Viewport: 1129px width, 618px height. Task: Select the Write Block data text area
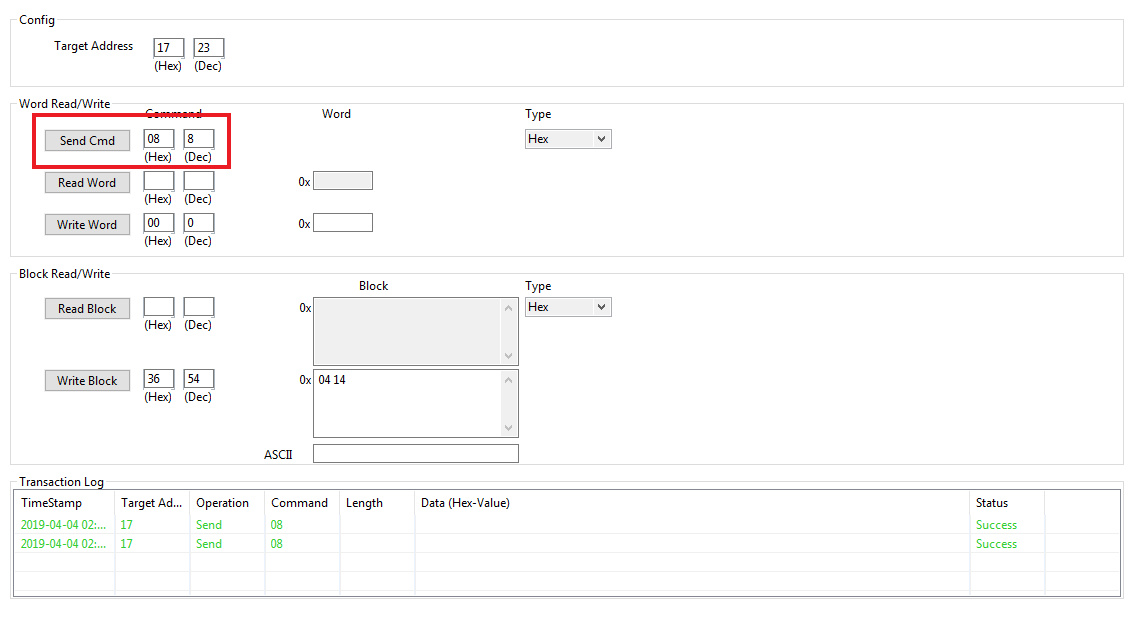pos(408,403)
